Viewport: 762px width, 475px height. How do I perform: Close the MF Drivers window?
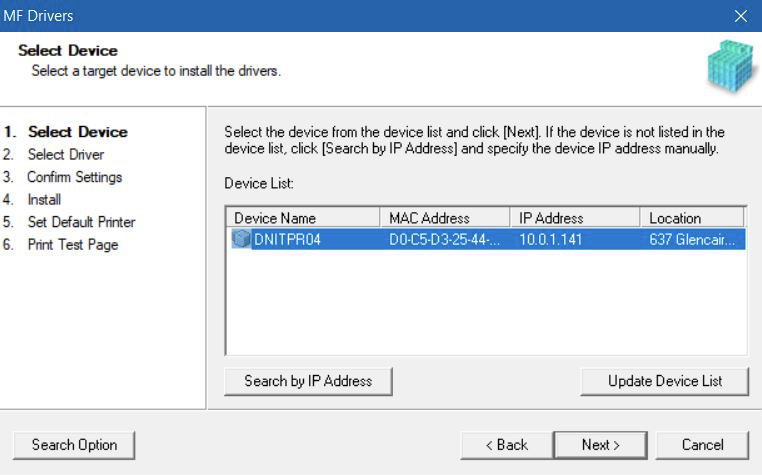[741, 16]
